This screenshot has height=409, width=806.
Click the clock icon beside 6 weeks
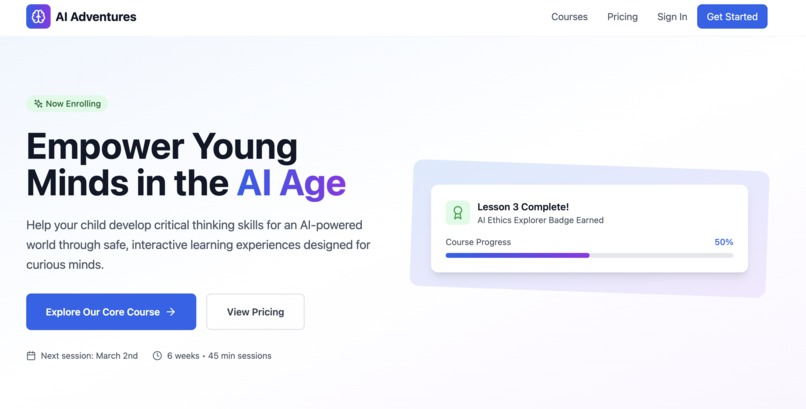pos(157,356)
